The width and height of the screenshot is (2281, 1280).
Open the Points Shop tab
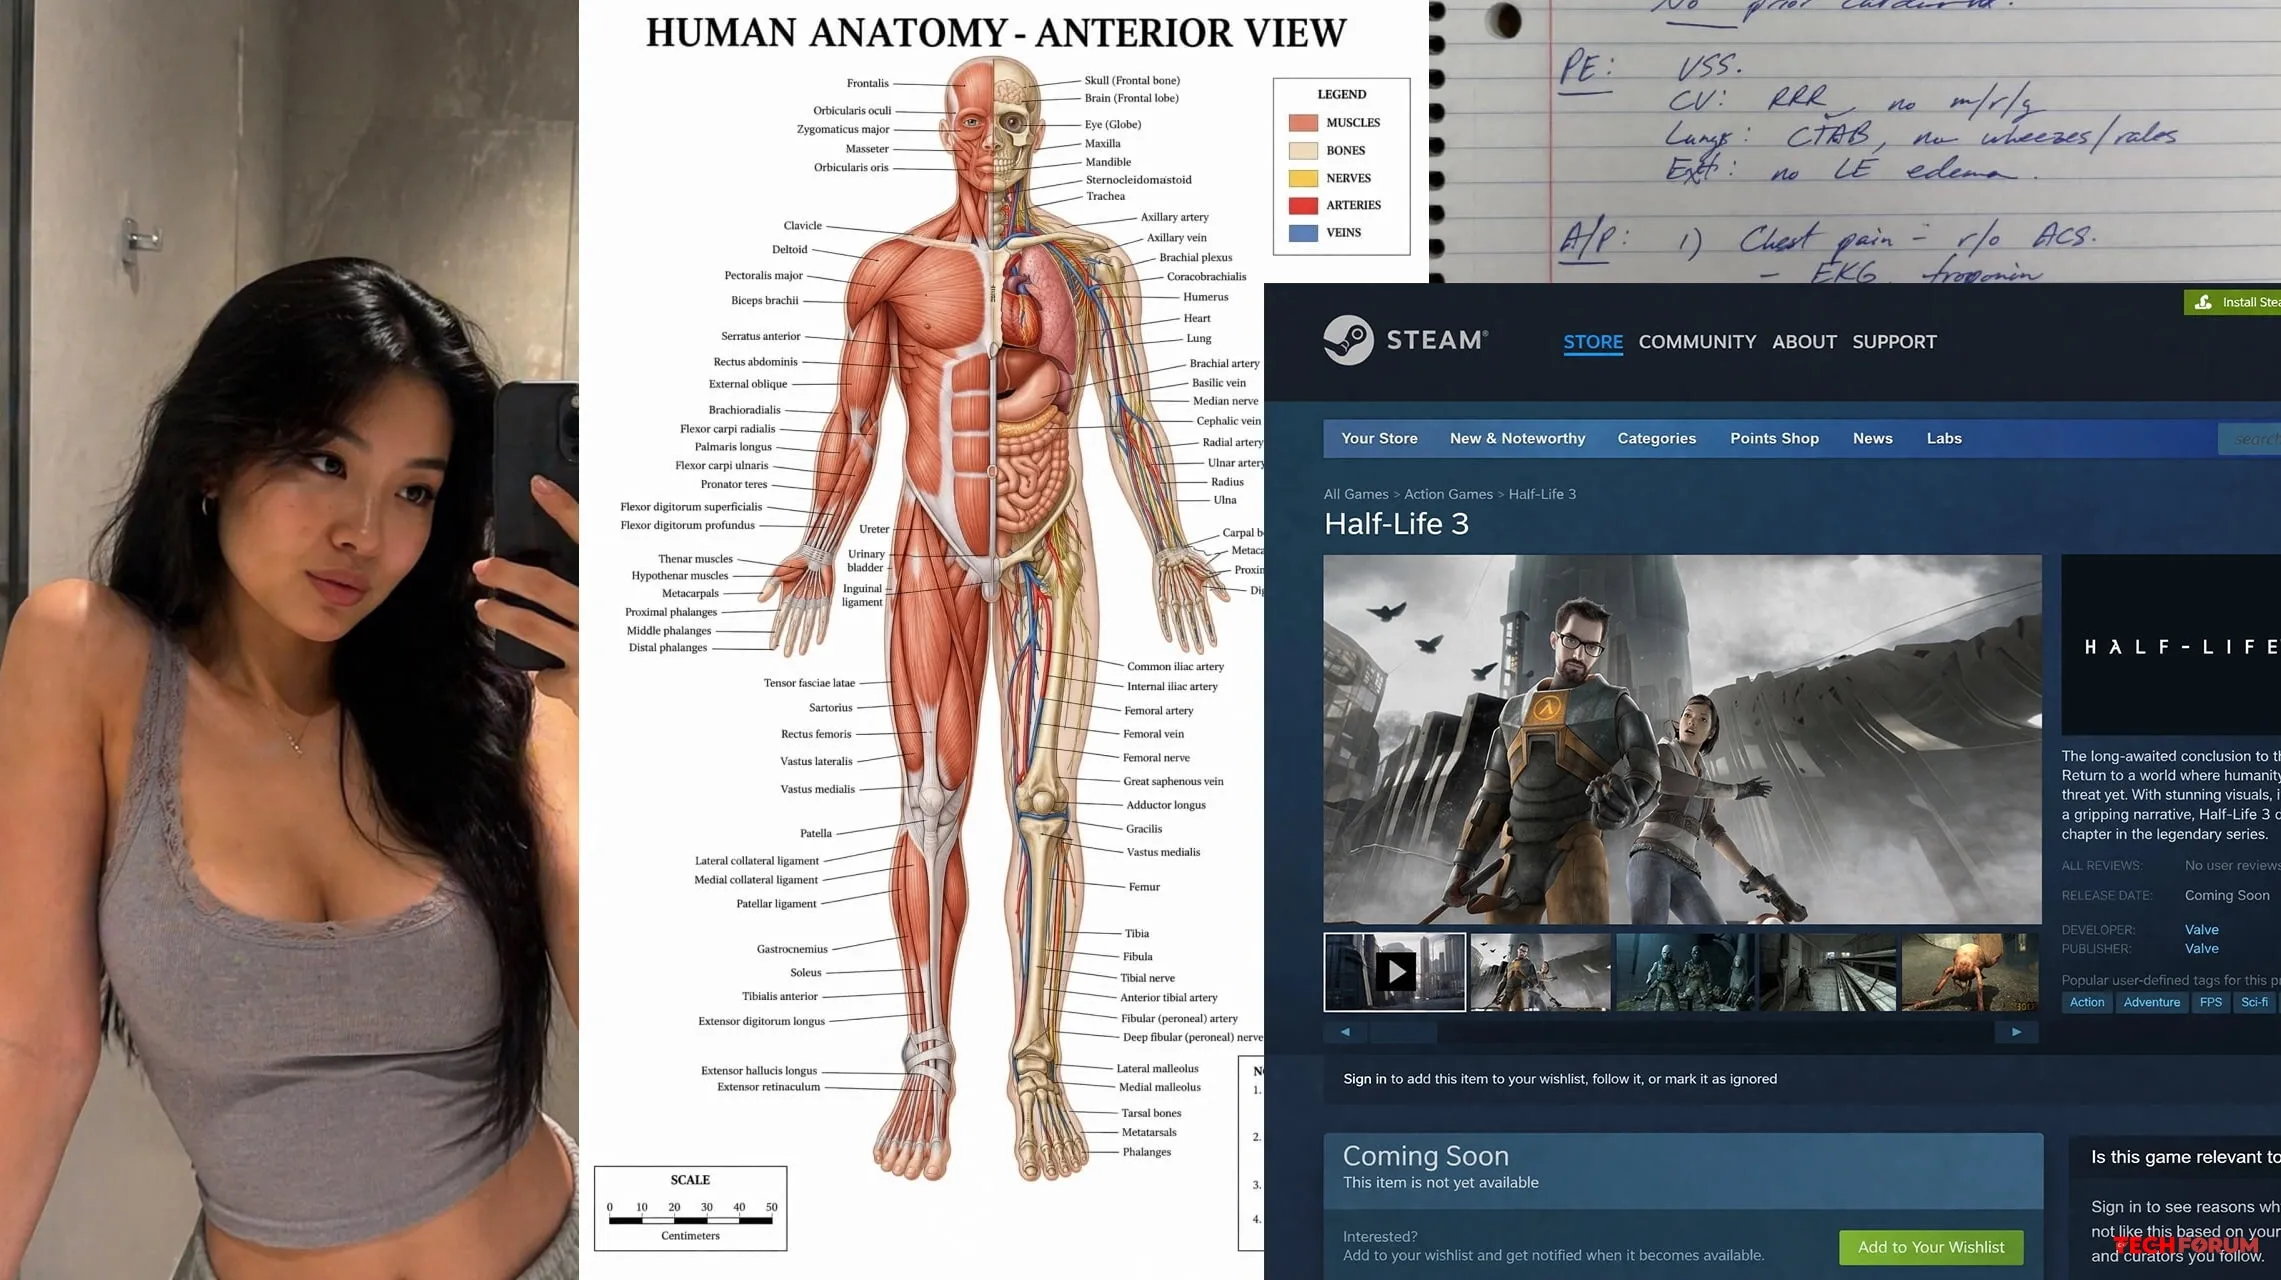pyautogui.click(x=1774, y=438)
